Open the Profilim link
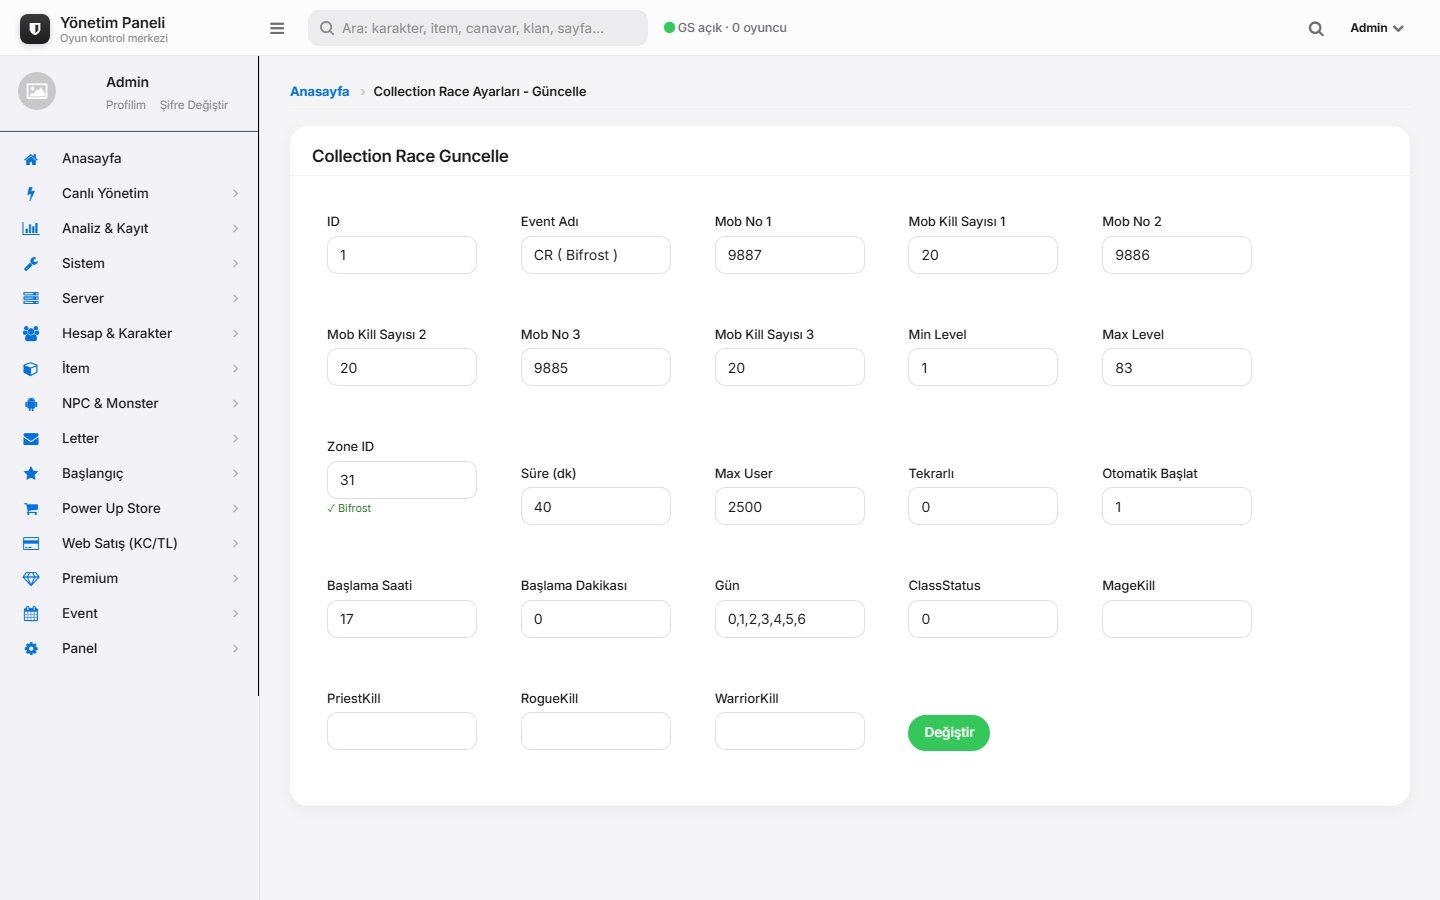Viewport: 1440px width, 900px height. (x=126, y=105)
